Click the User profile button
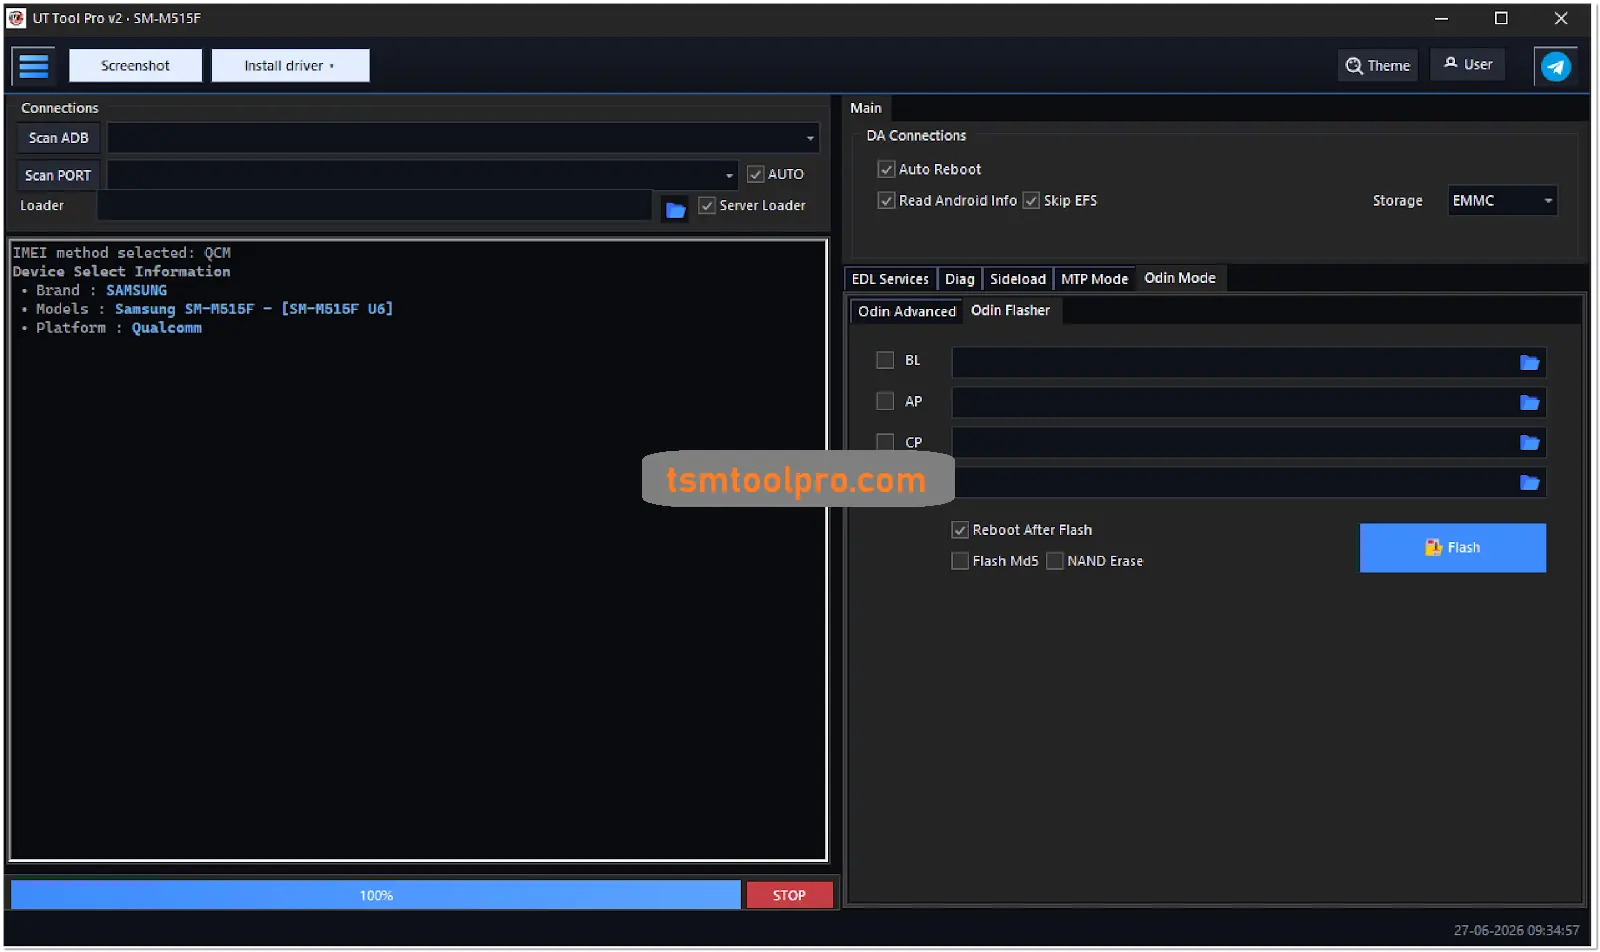Image resolution: width=1600 pixels, height=952 pixels. [1468, 65]
